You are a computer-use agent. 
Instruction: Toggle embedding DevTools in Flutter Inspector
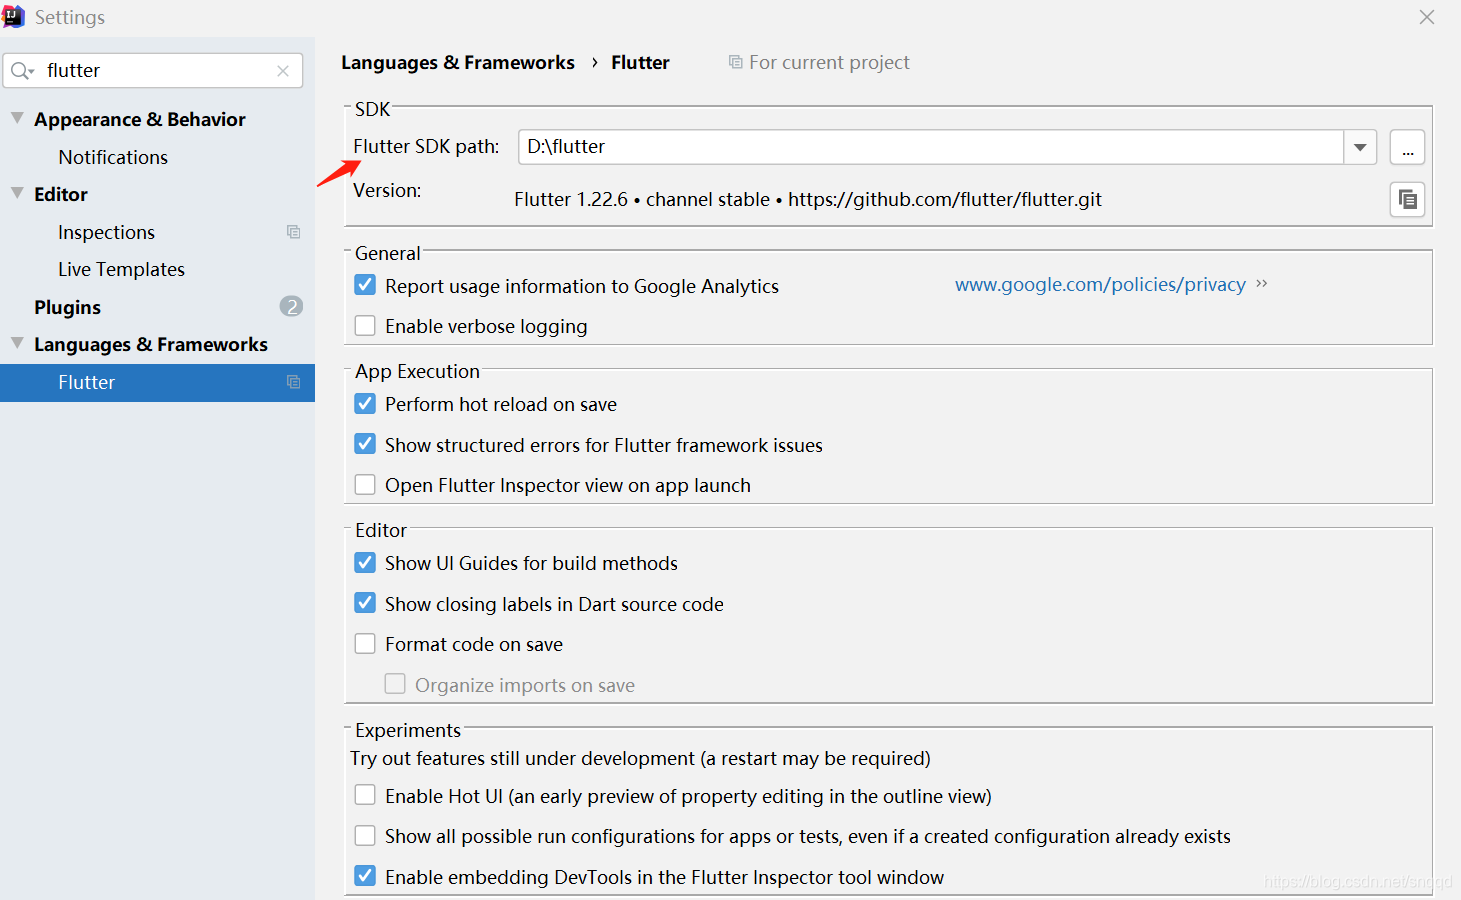click(x=365, y=876)
